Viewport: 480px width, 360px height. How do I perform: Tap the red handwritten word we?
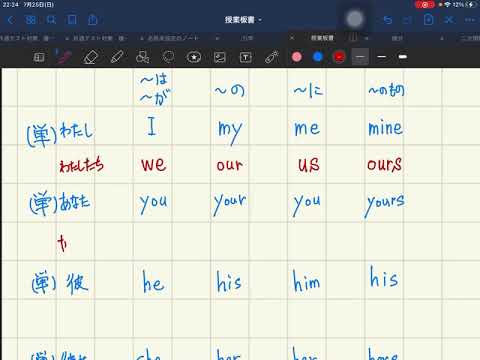154,164
